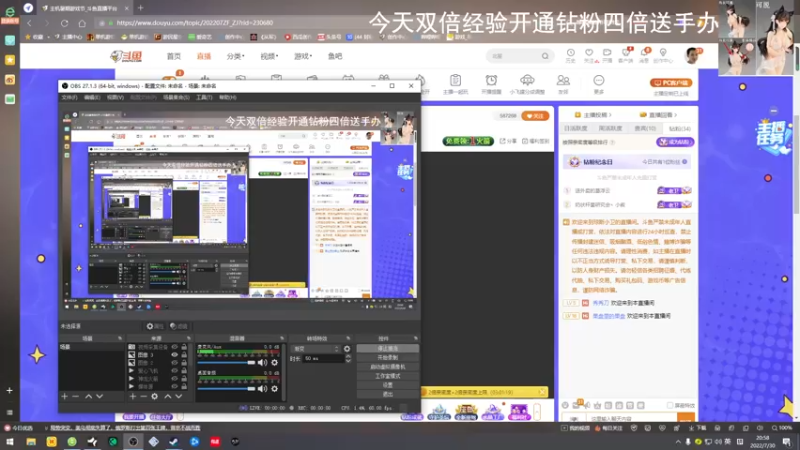Click the user avatar in Douyu header
Viewport: 800px width, 450px height.
(692, 56)
